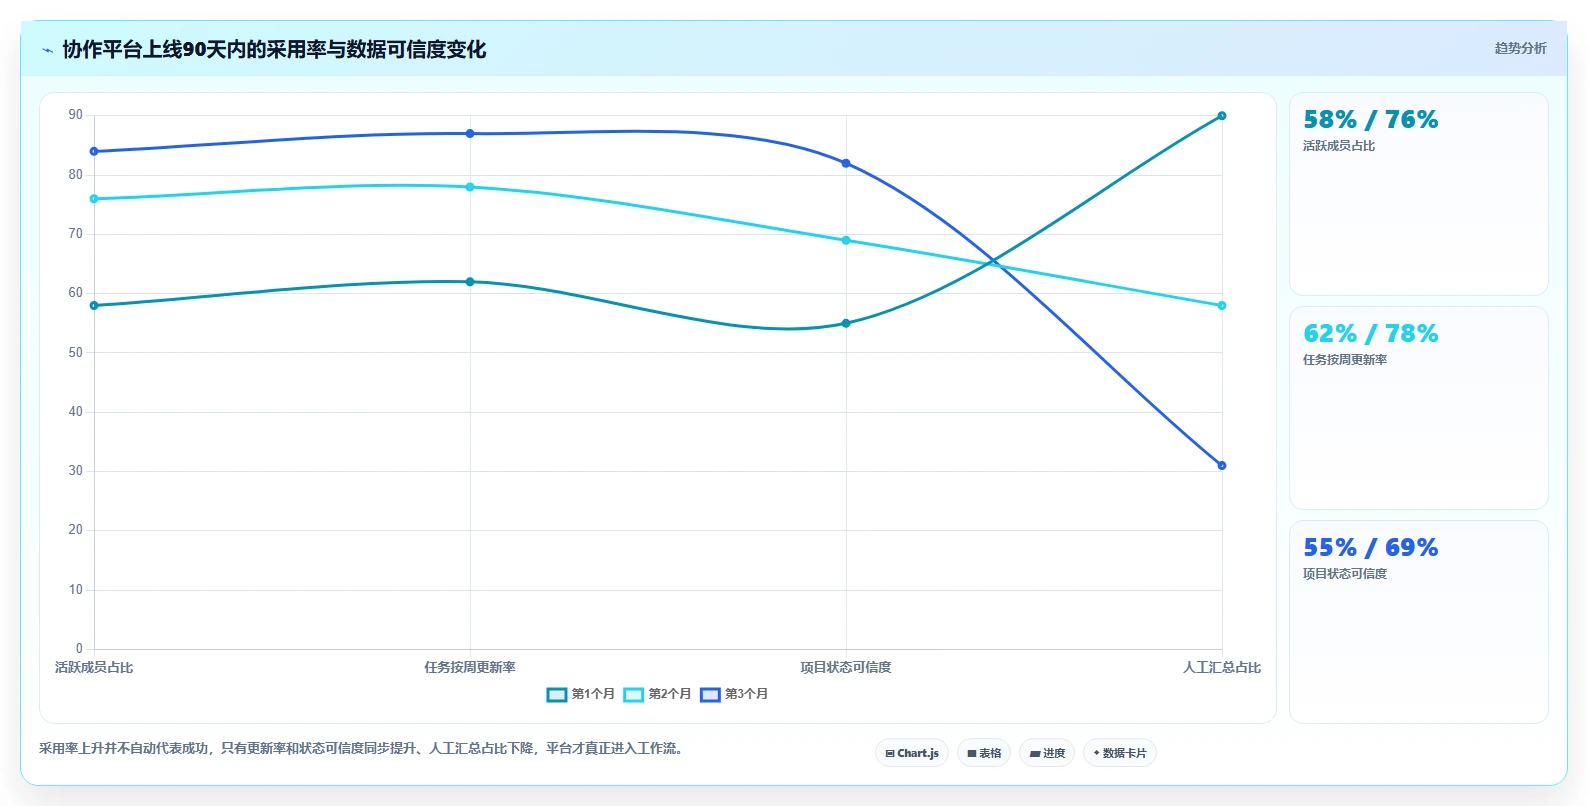Click the 第1个月 legend label text

pos(593,694)
